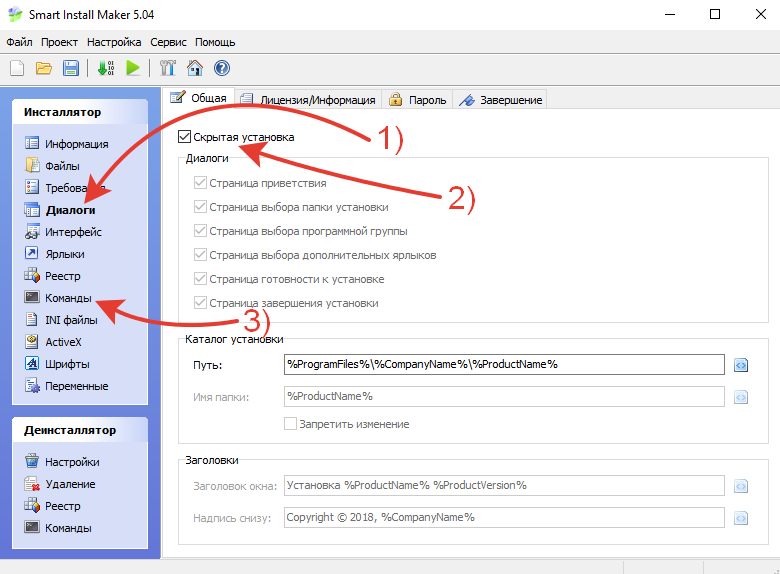
Task: Toggle Страница выбора папки установки checkbox
Action: click(200, 206)
